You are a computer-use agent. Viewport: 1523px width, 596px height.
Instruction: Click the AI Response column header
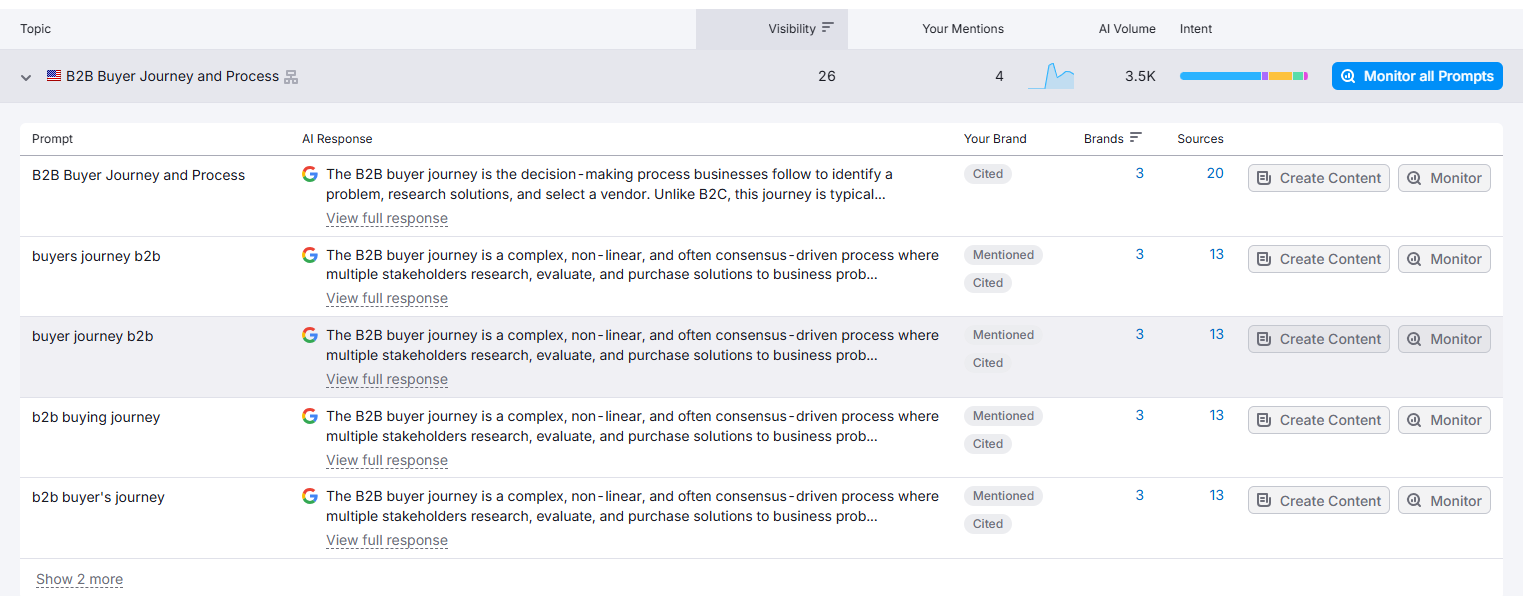coord(337,139)
